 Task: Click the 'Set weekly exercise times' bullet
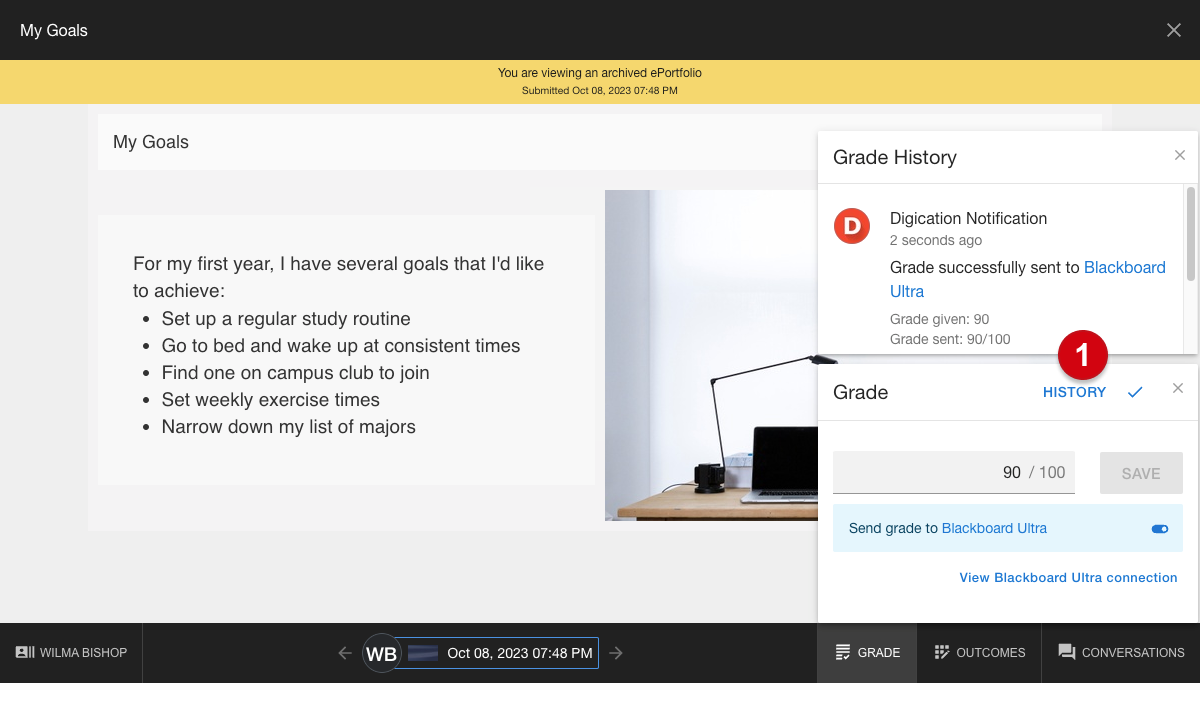click(x=270, y=400)
